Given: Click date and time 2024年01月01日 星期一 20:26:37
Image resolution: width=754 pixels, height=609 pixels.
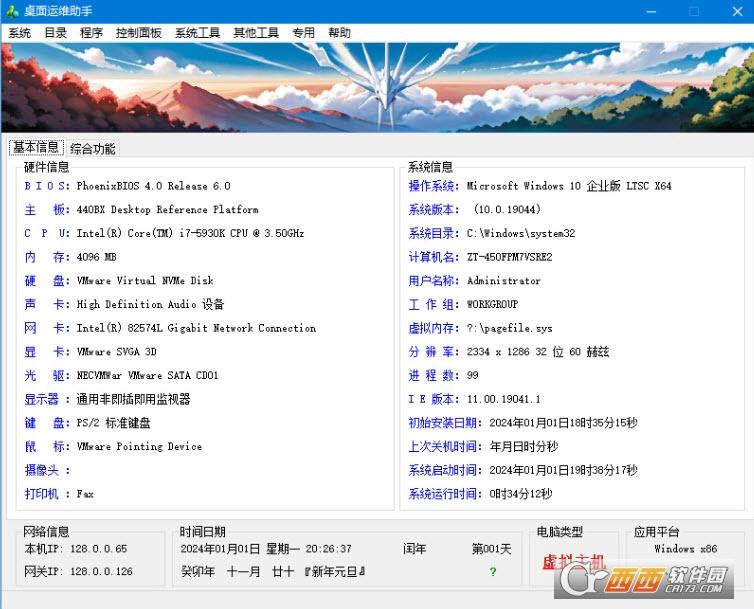Looking at the screenshot, I should click(266, 548).
